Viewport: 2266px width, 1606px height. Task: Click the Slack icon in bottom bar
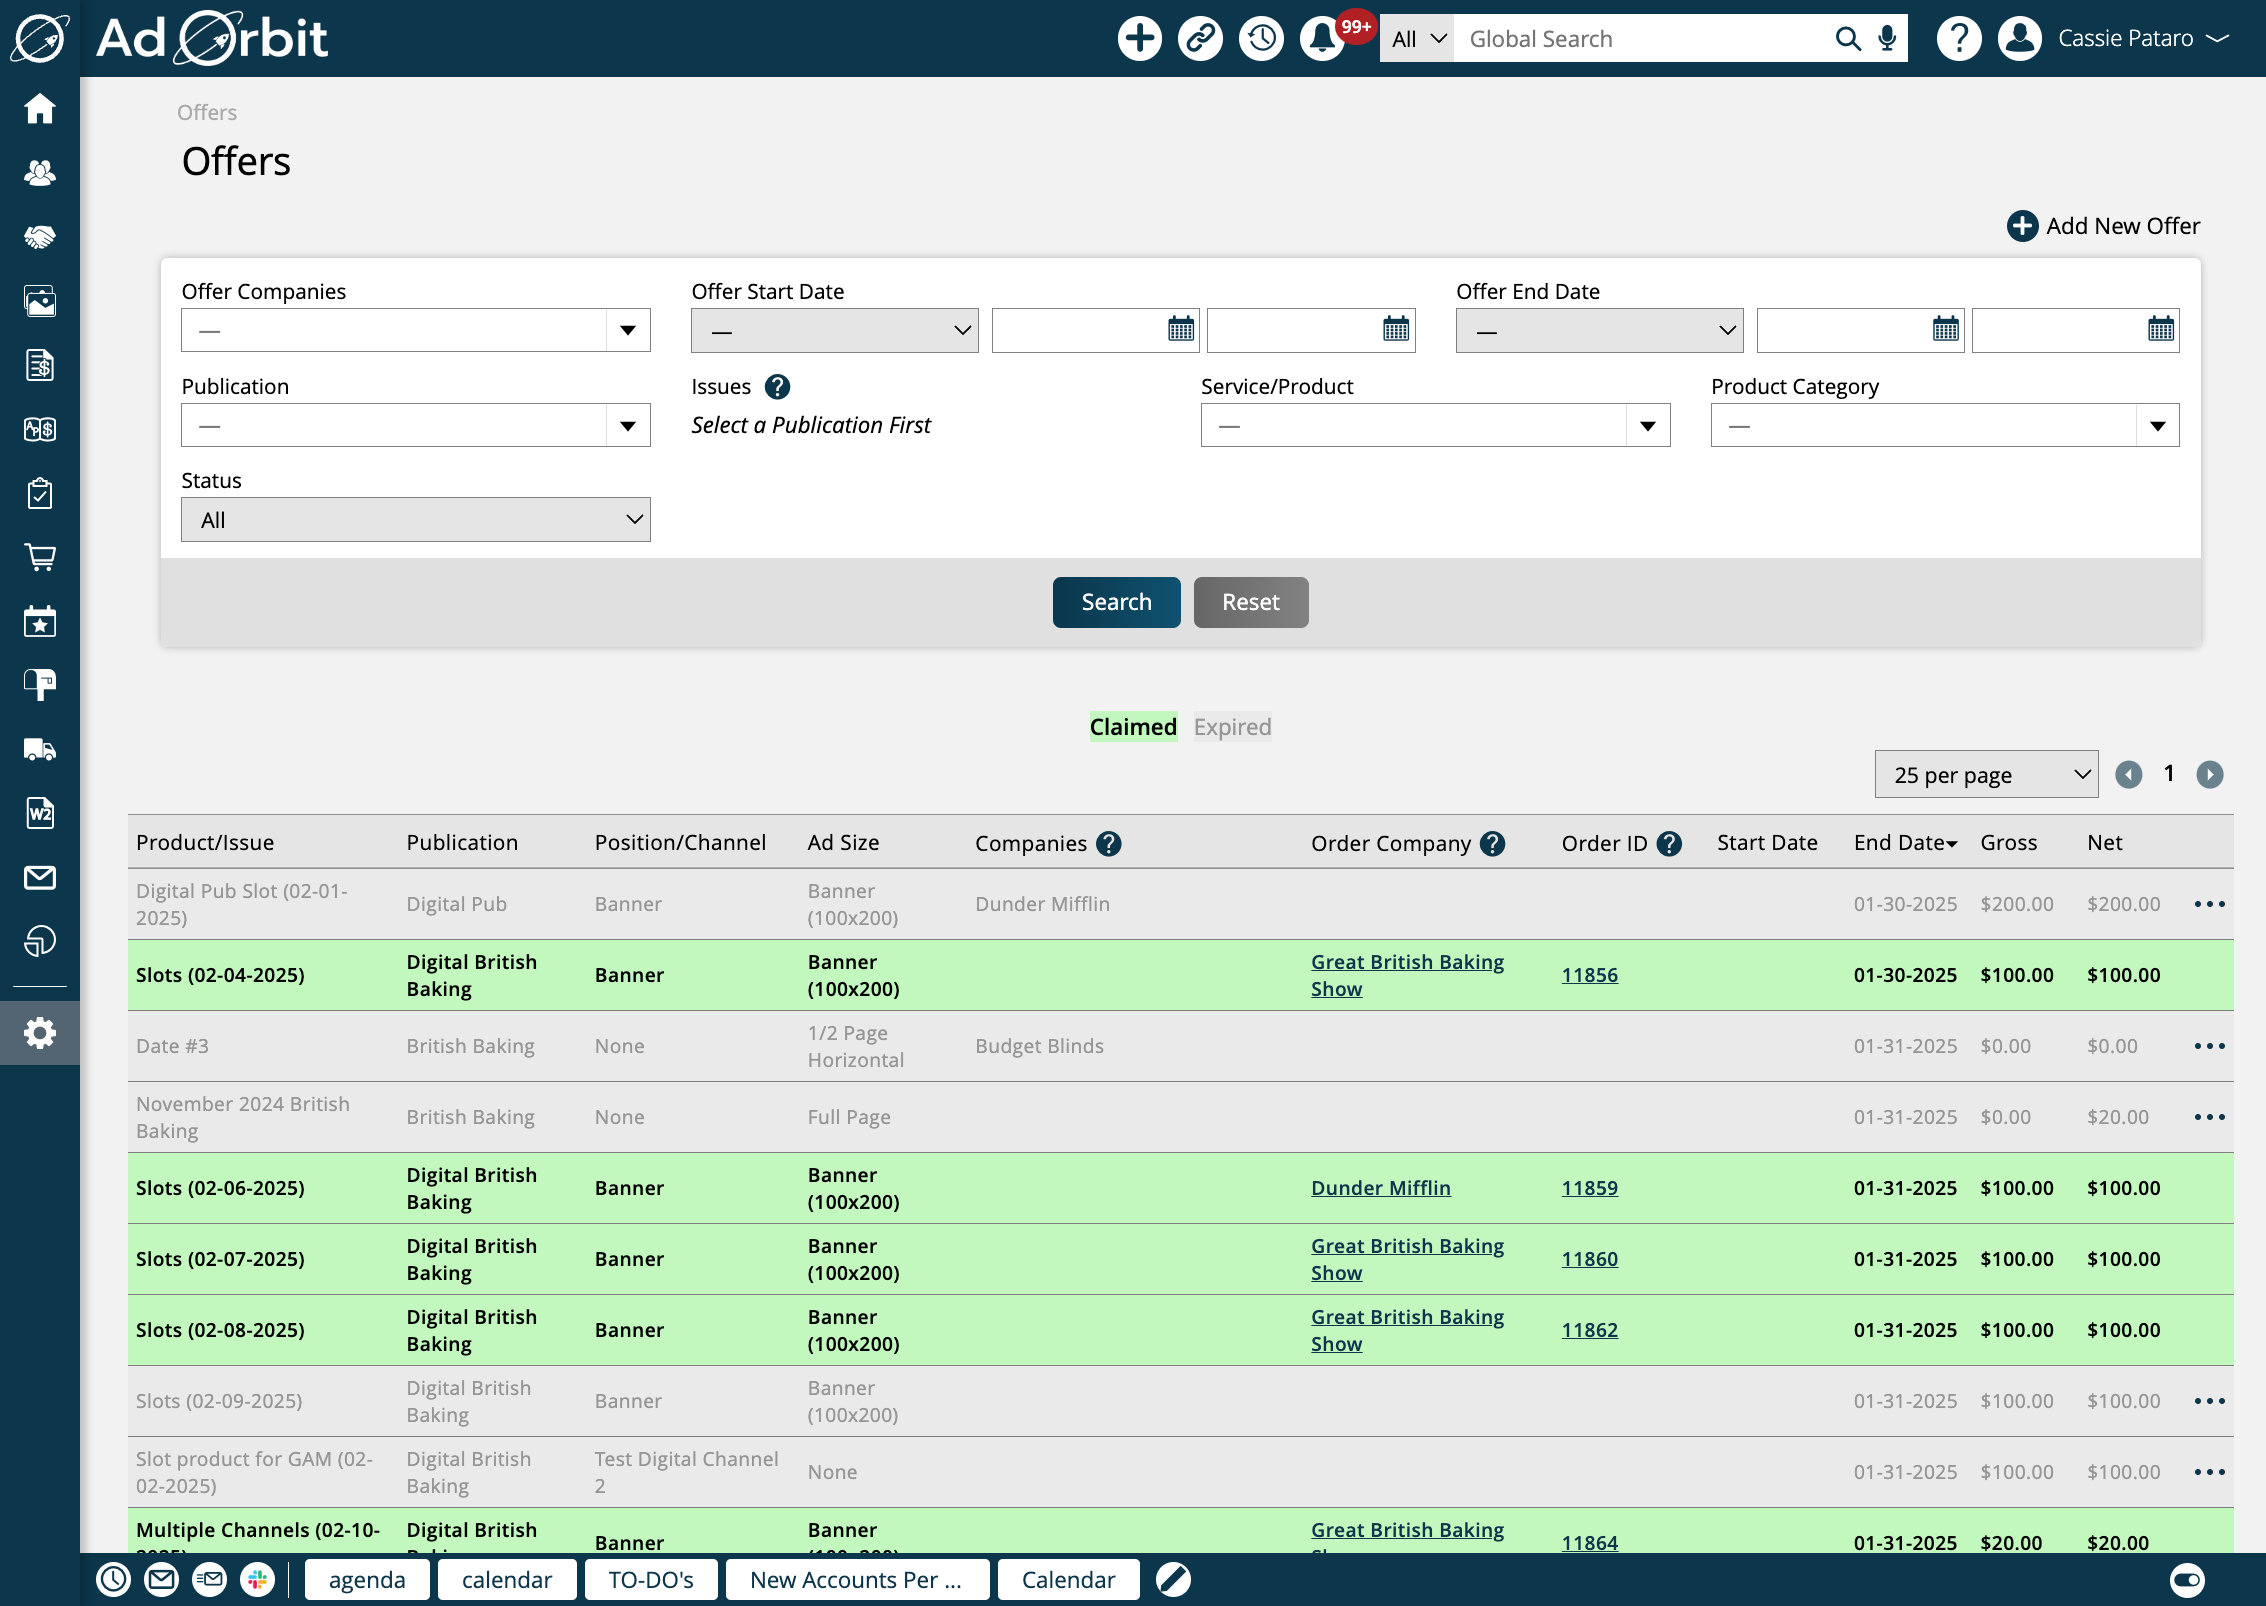[257, 1580]
